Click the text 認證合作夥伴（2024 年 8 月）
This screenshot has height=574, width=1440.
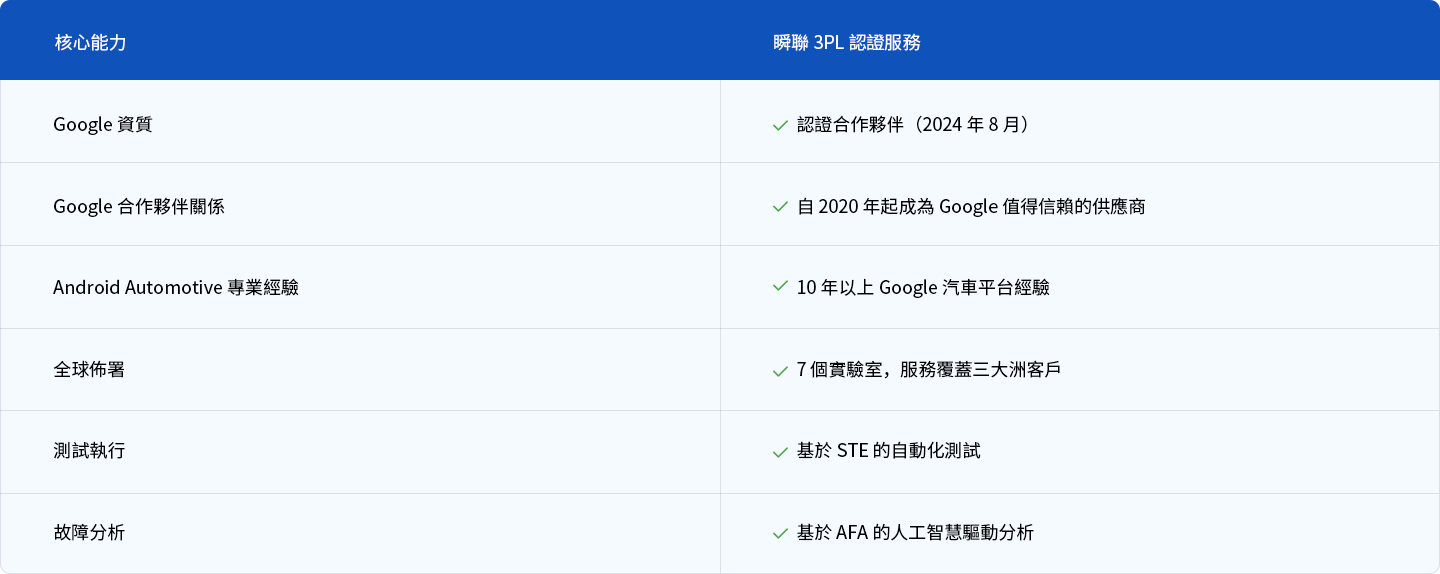tap(914, 125)
